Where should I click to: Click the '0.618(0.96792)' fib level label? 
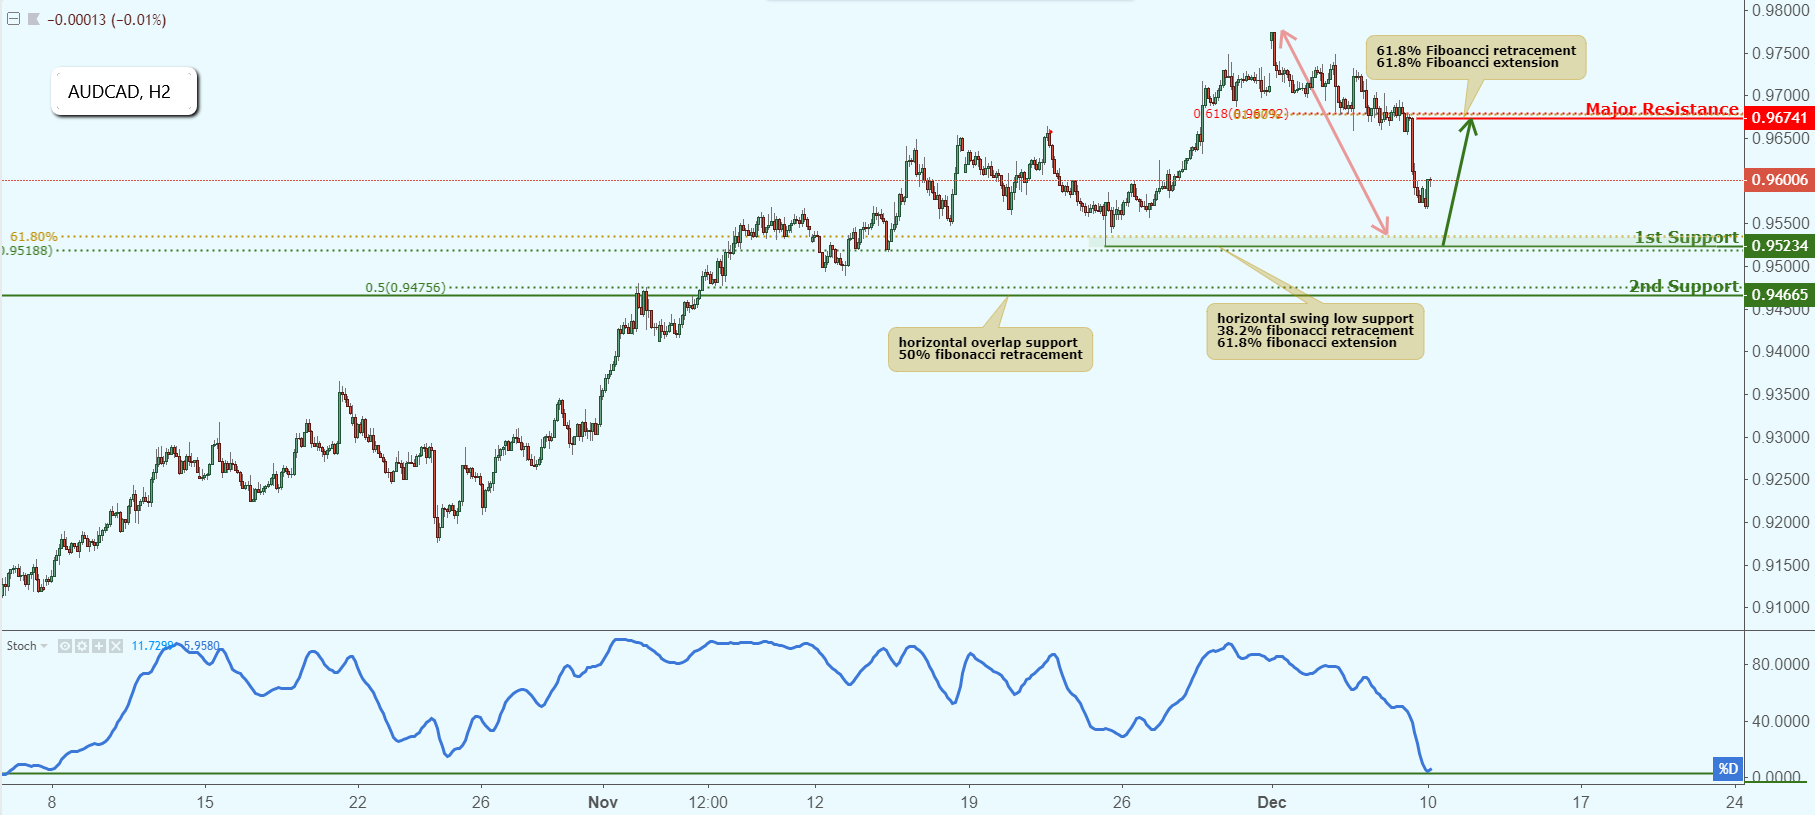coord(1240,114)
